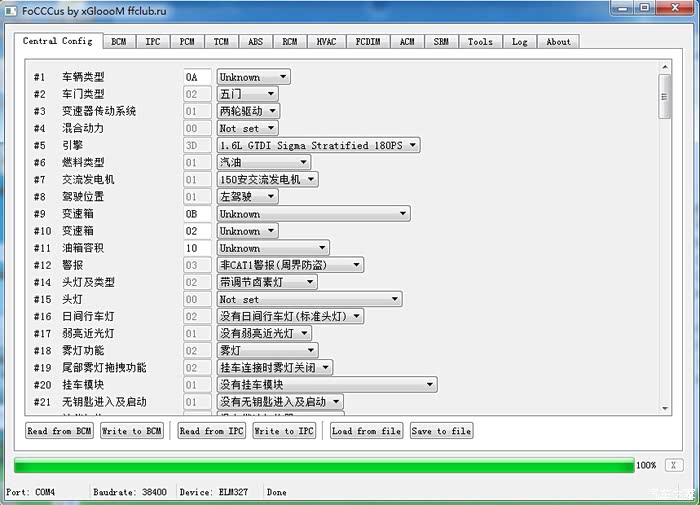Click Read from IPC button

[x=212, y=431]
